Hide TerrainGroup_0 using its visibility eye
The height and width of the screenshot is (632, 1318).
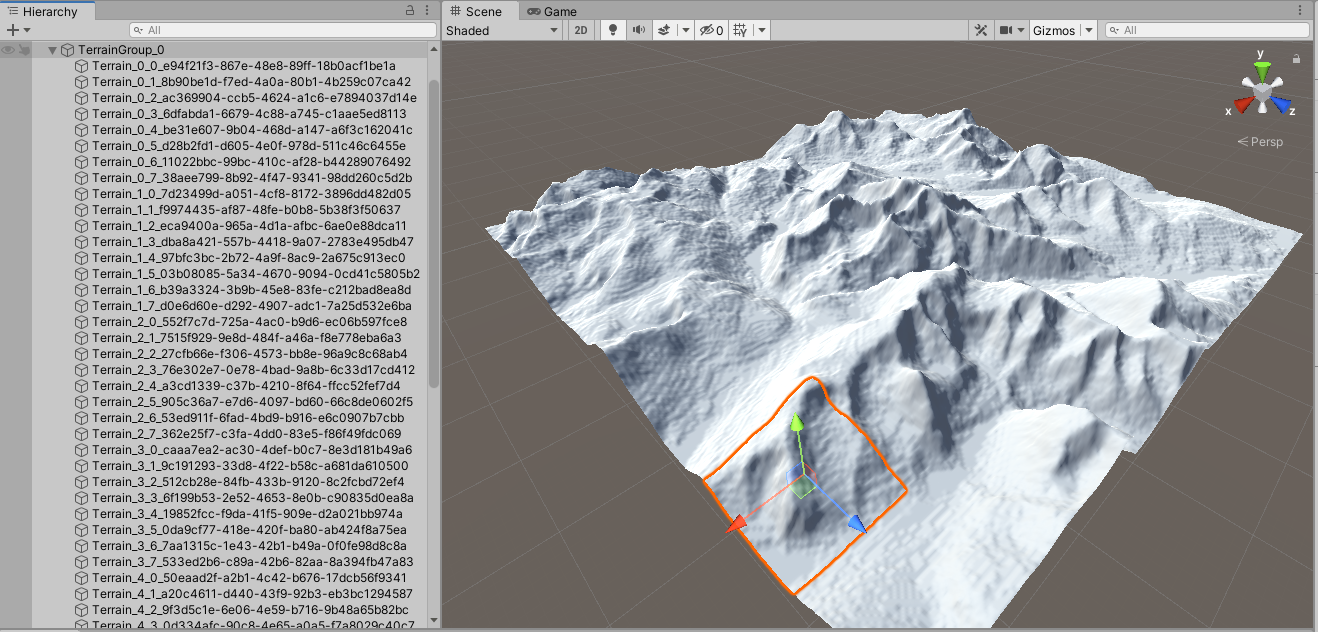click(7, 49)
